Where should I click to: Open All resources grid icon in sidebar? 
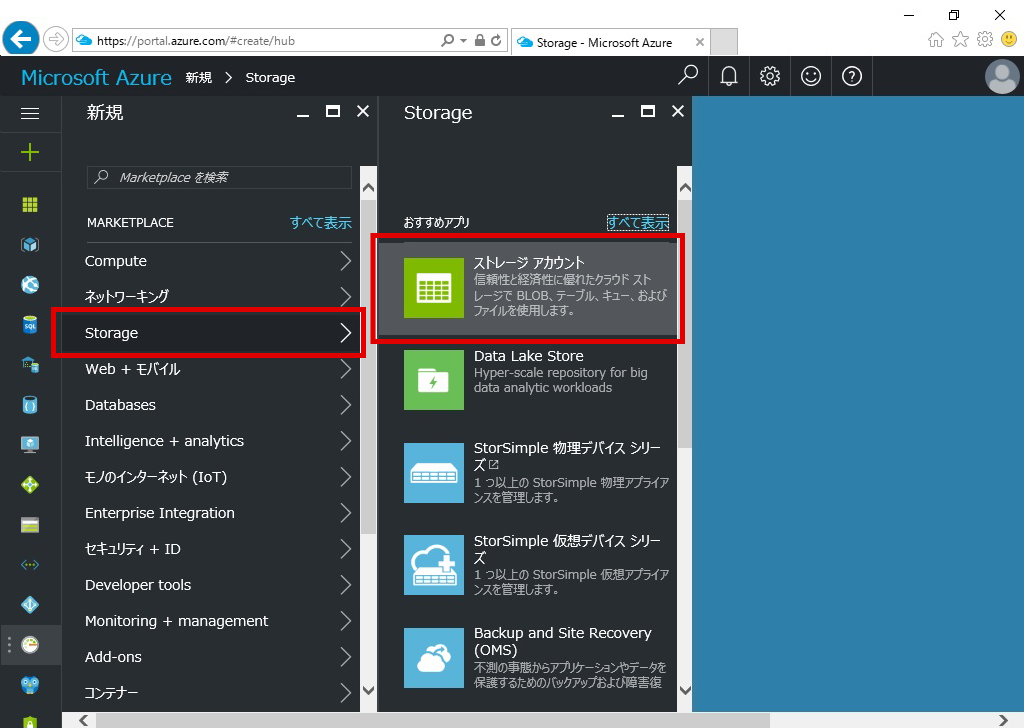coord(30,205)
